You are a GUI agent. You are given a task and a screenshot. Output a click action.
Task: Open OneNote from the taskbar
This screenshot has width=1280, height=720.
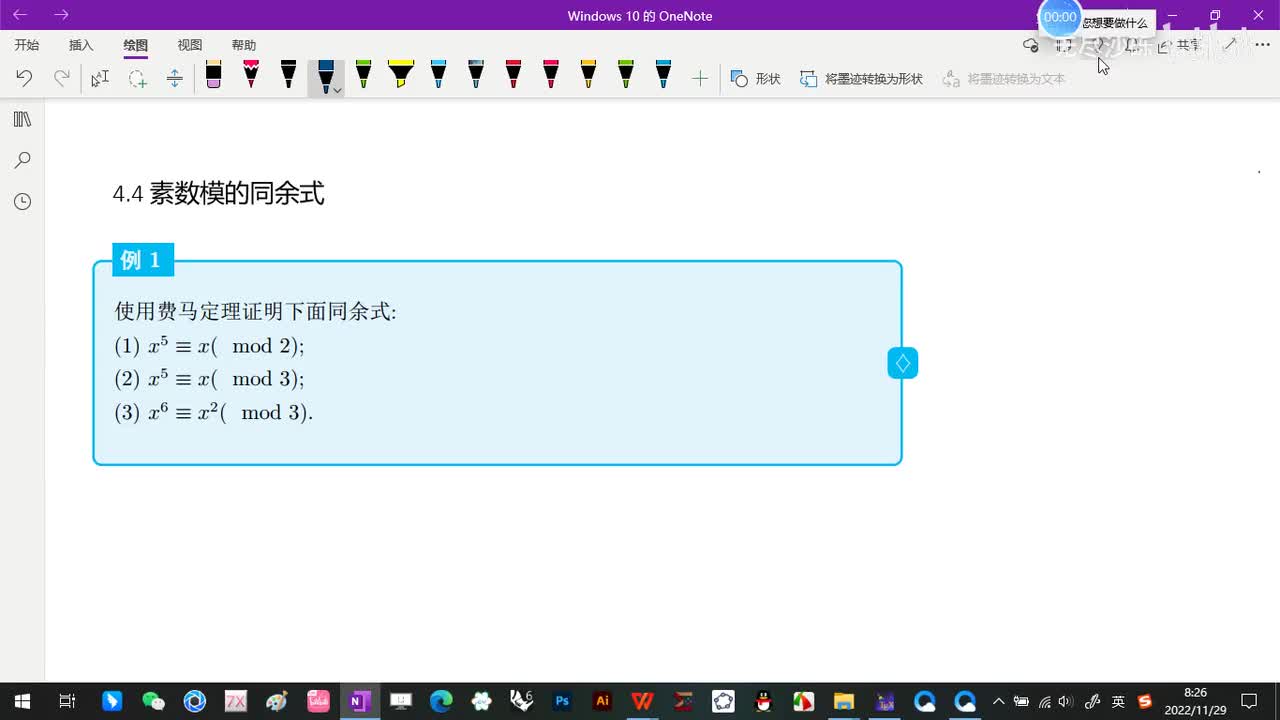coord(358,701)
